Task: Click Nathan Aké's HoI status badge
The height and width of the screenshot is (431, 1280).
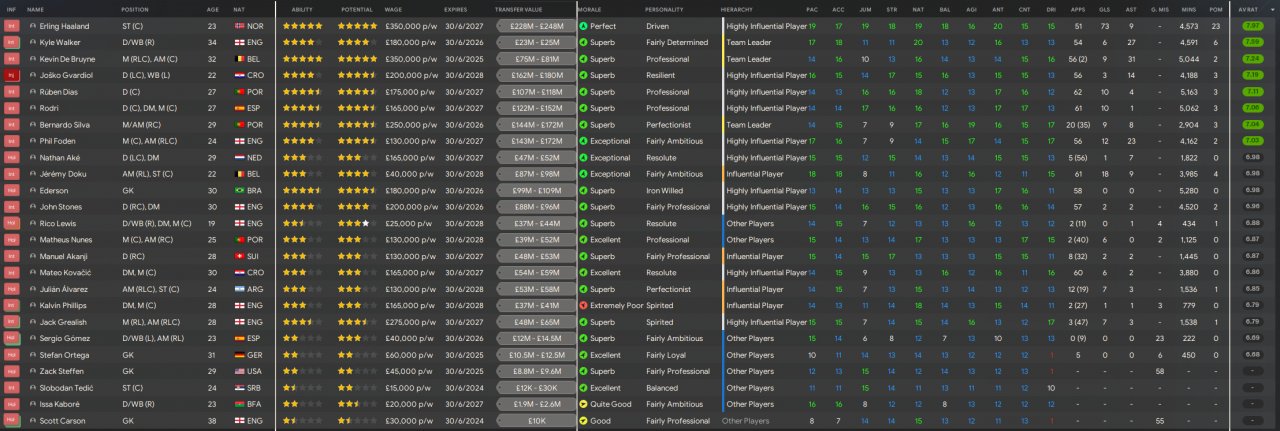Action: 12,157
